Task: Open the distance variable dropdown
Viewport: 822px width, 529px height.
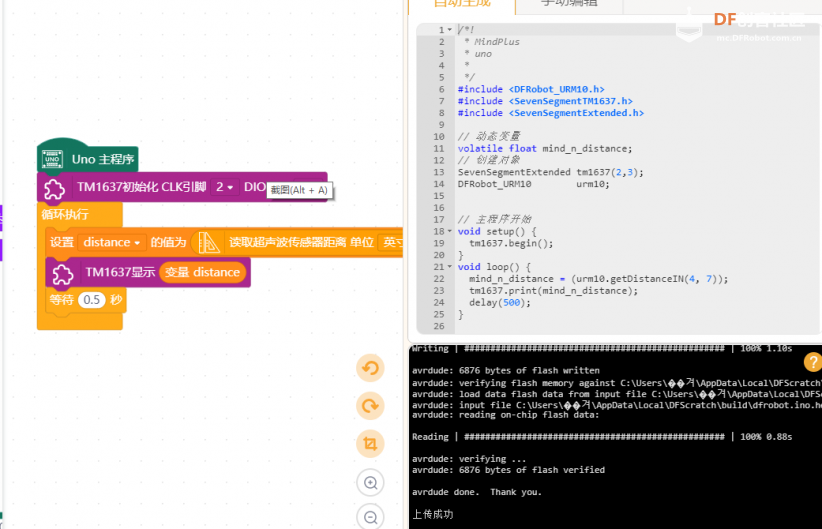Action: click(x=111, y=242)
